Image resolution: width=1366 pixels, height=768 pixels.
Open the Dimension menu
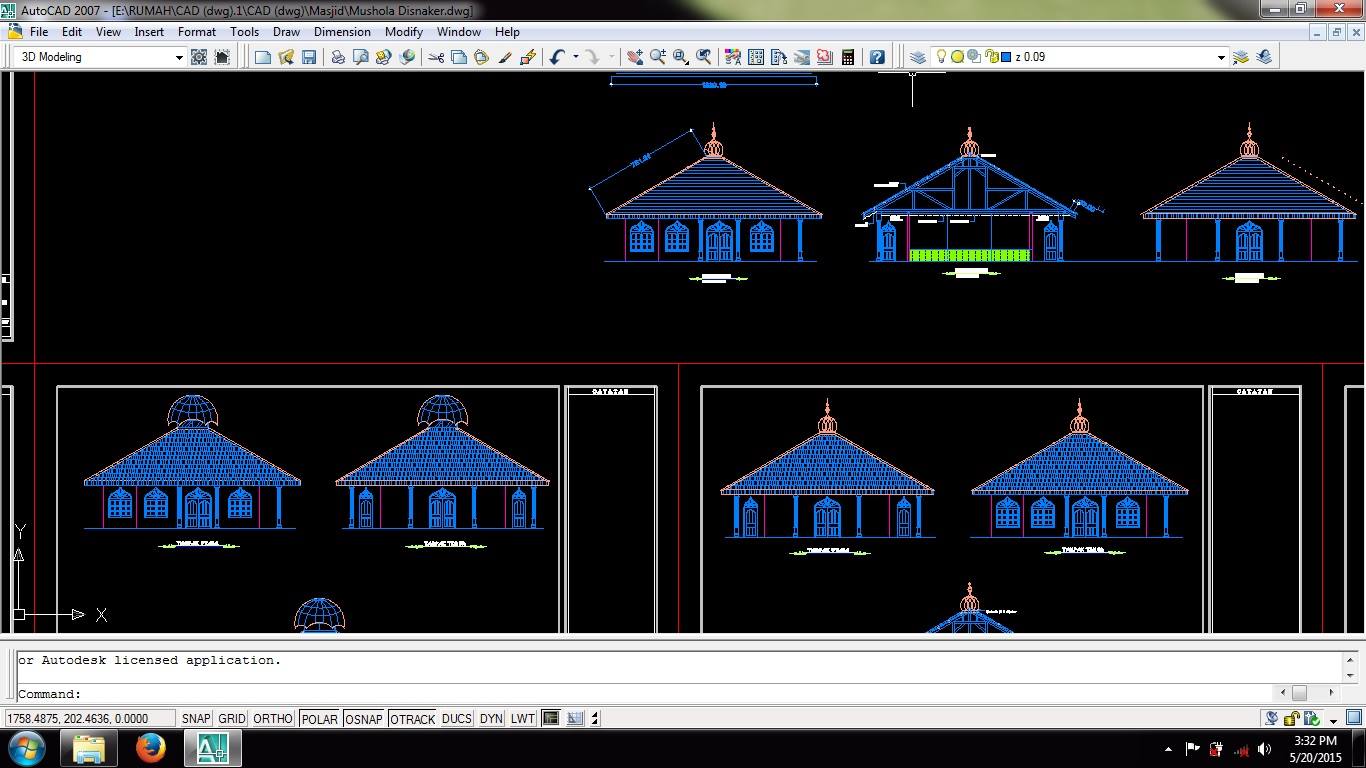[342, 32]
